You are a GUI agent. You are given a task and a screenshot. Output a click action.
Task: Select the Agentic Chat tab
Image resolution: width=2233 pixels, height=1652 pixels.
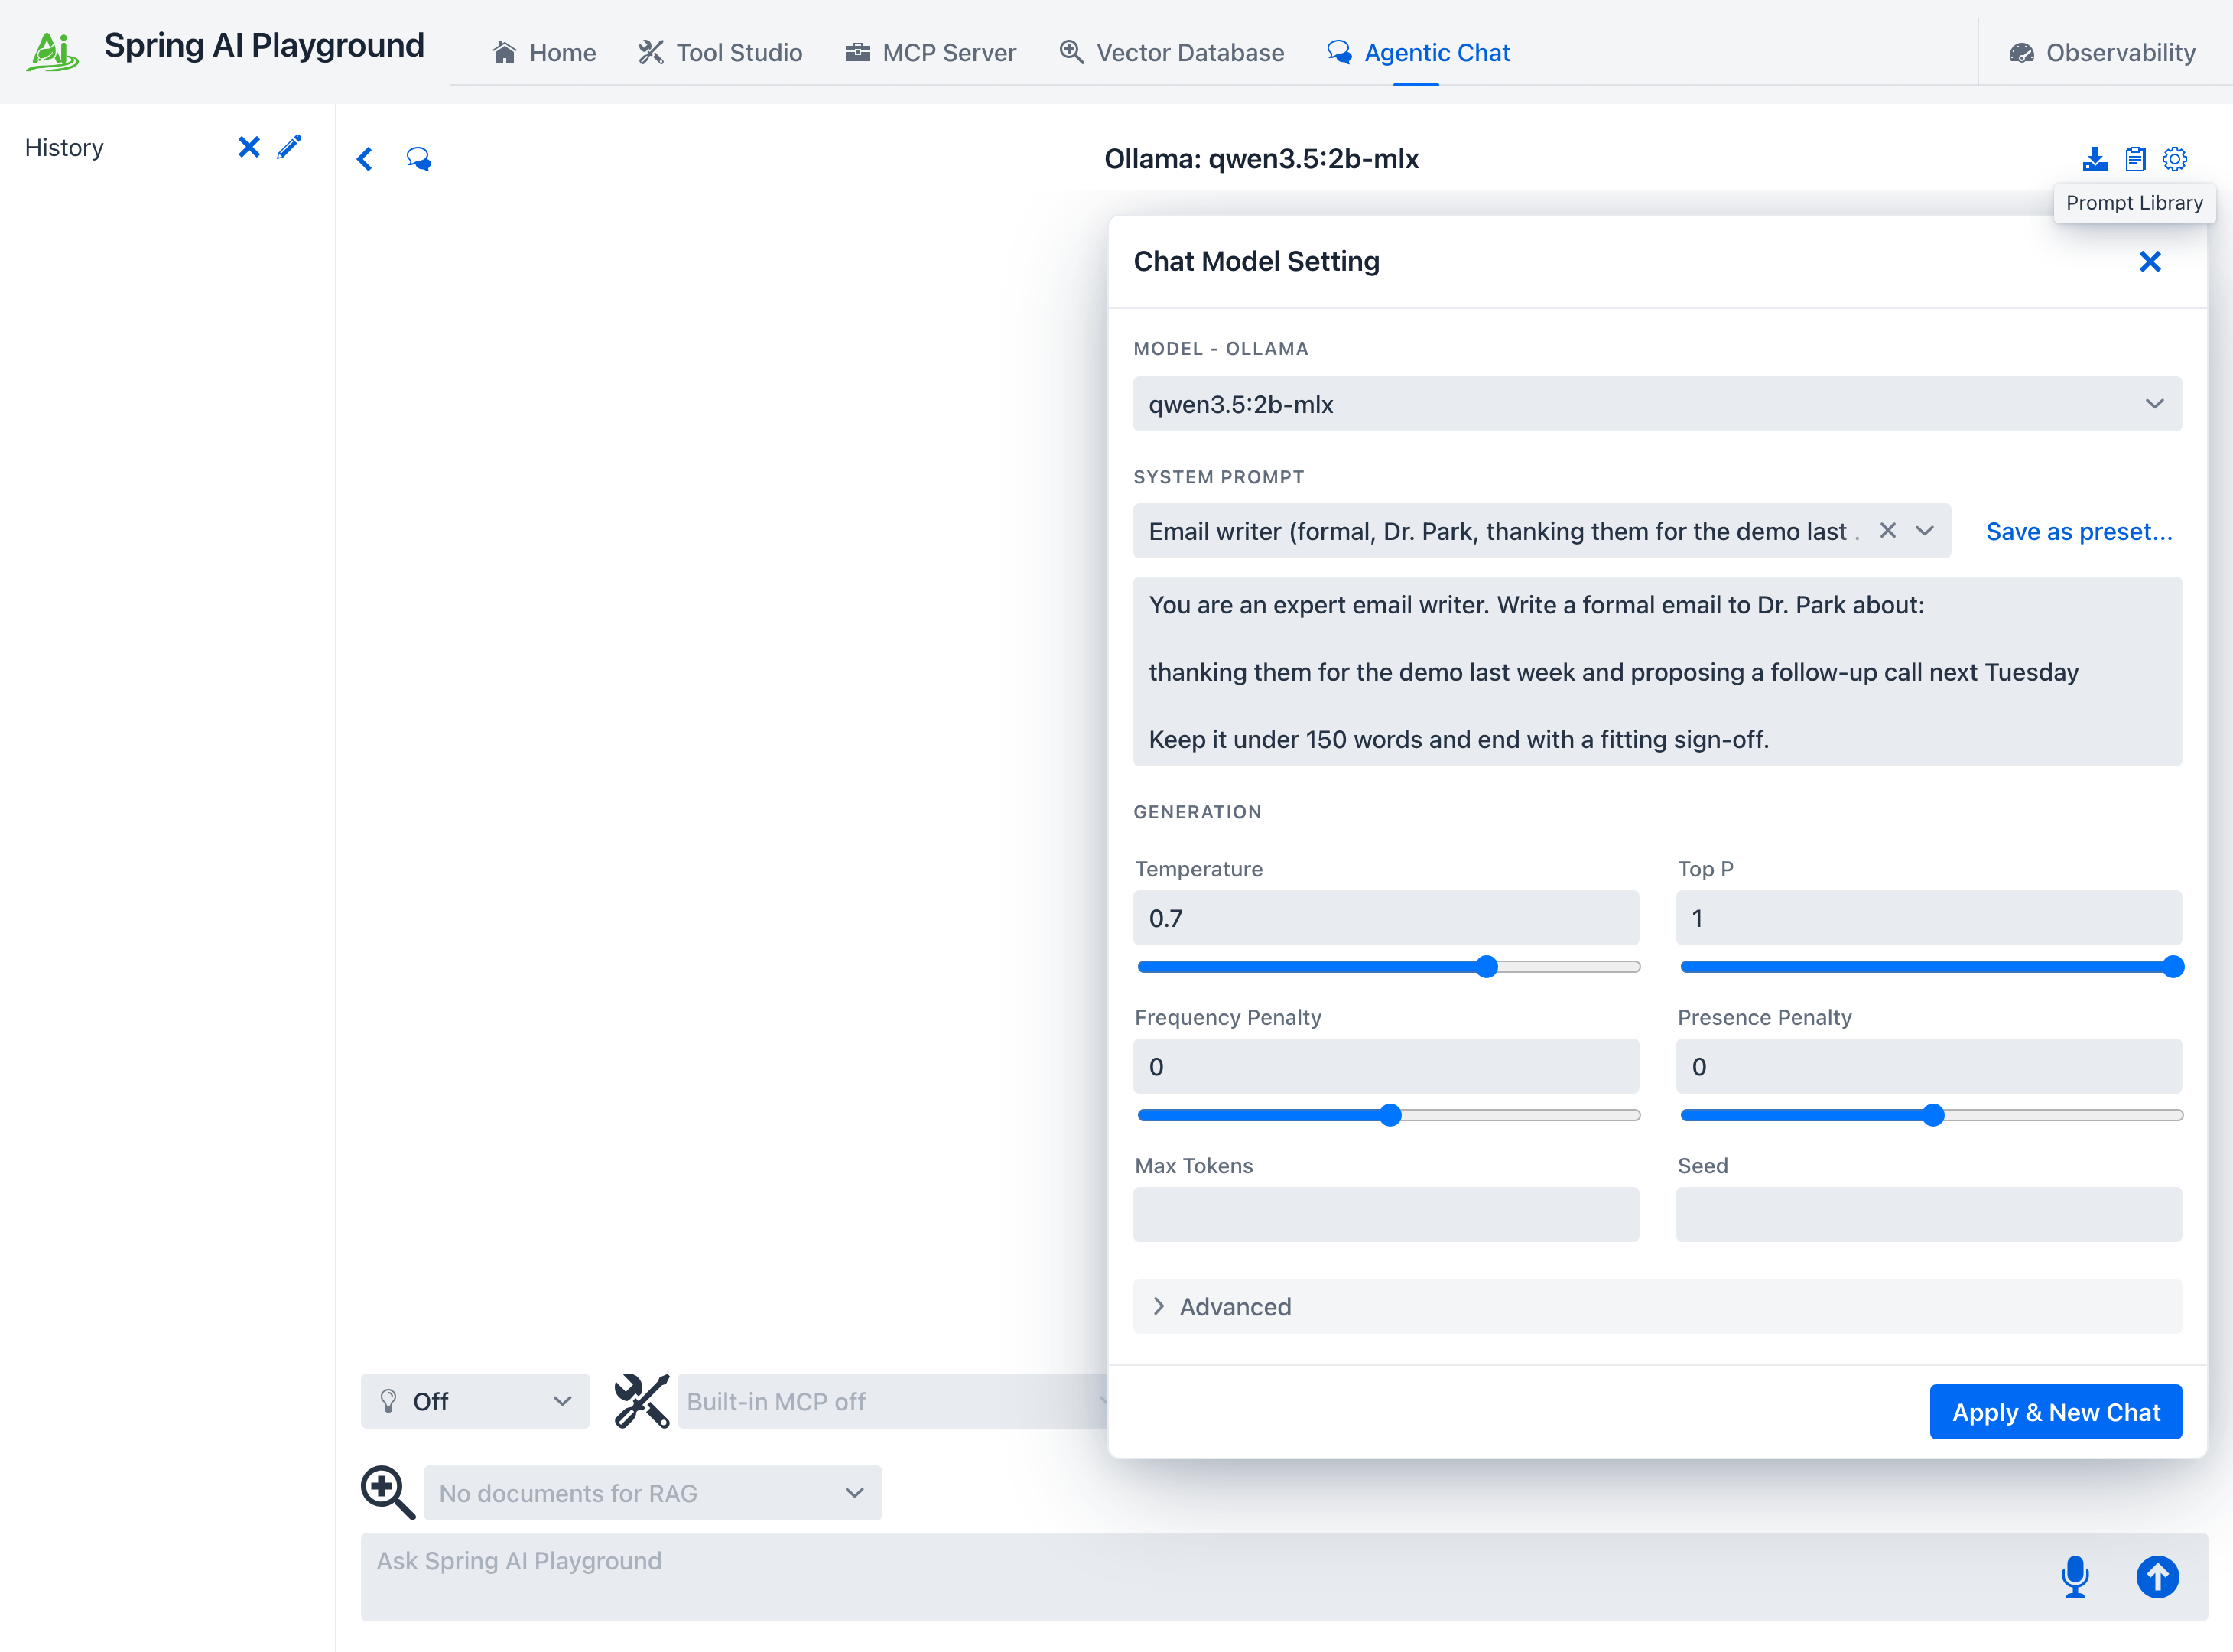pos(1418,52)
